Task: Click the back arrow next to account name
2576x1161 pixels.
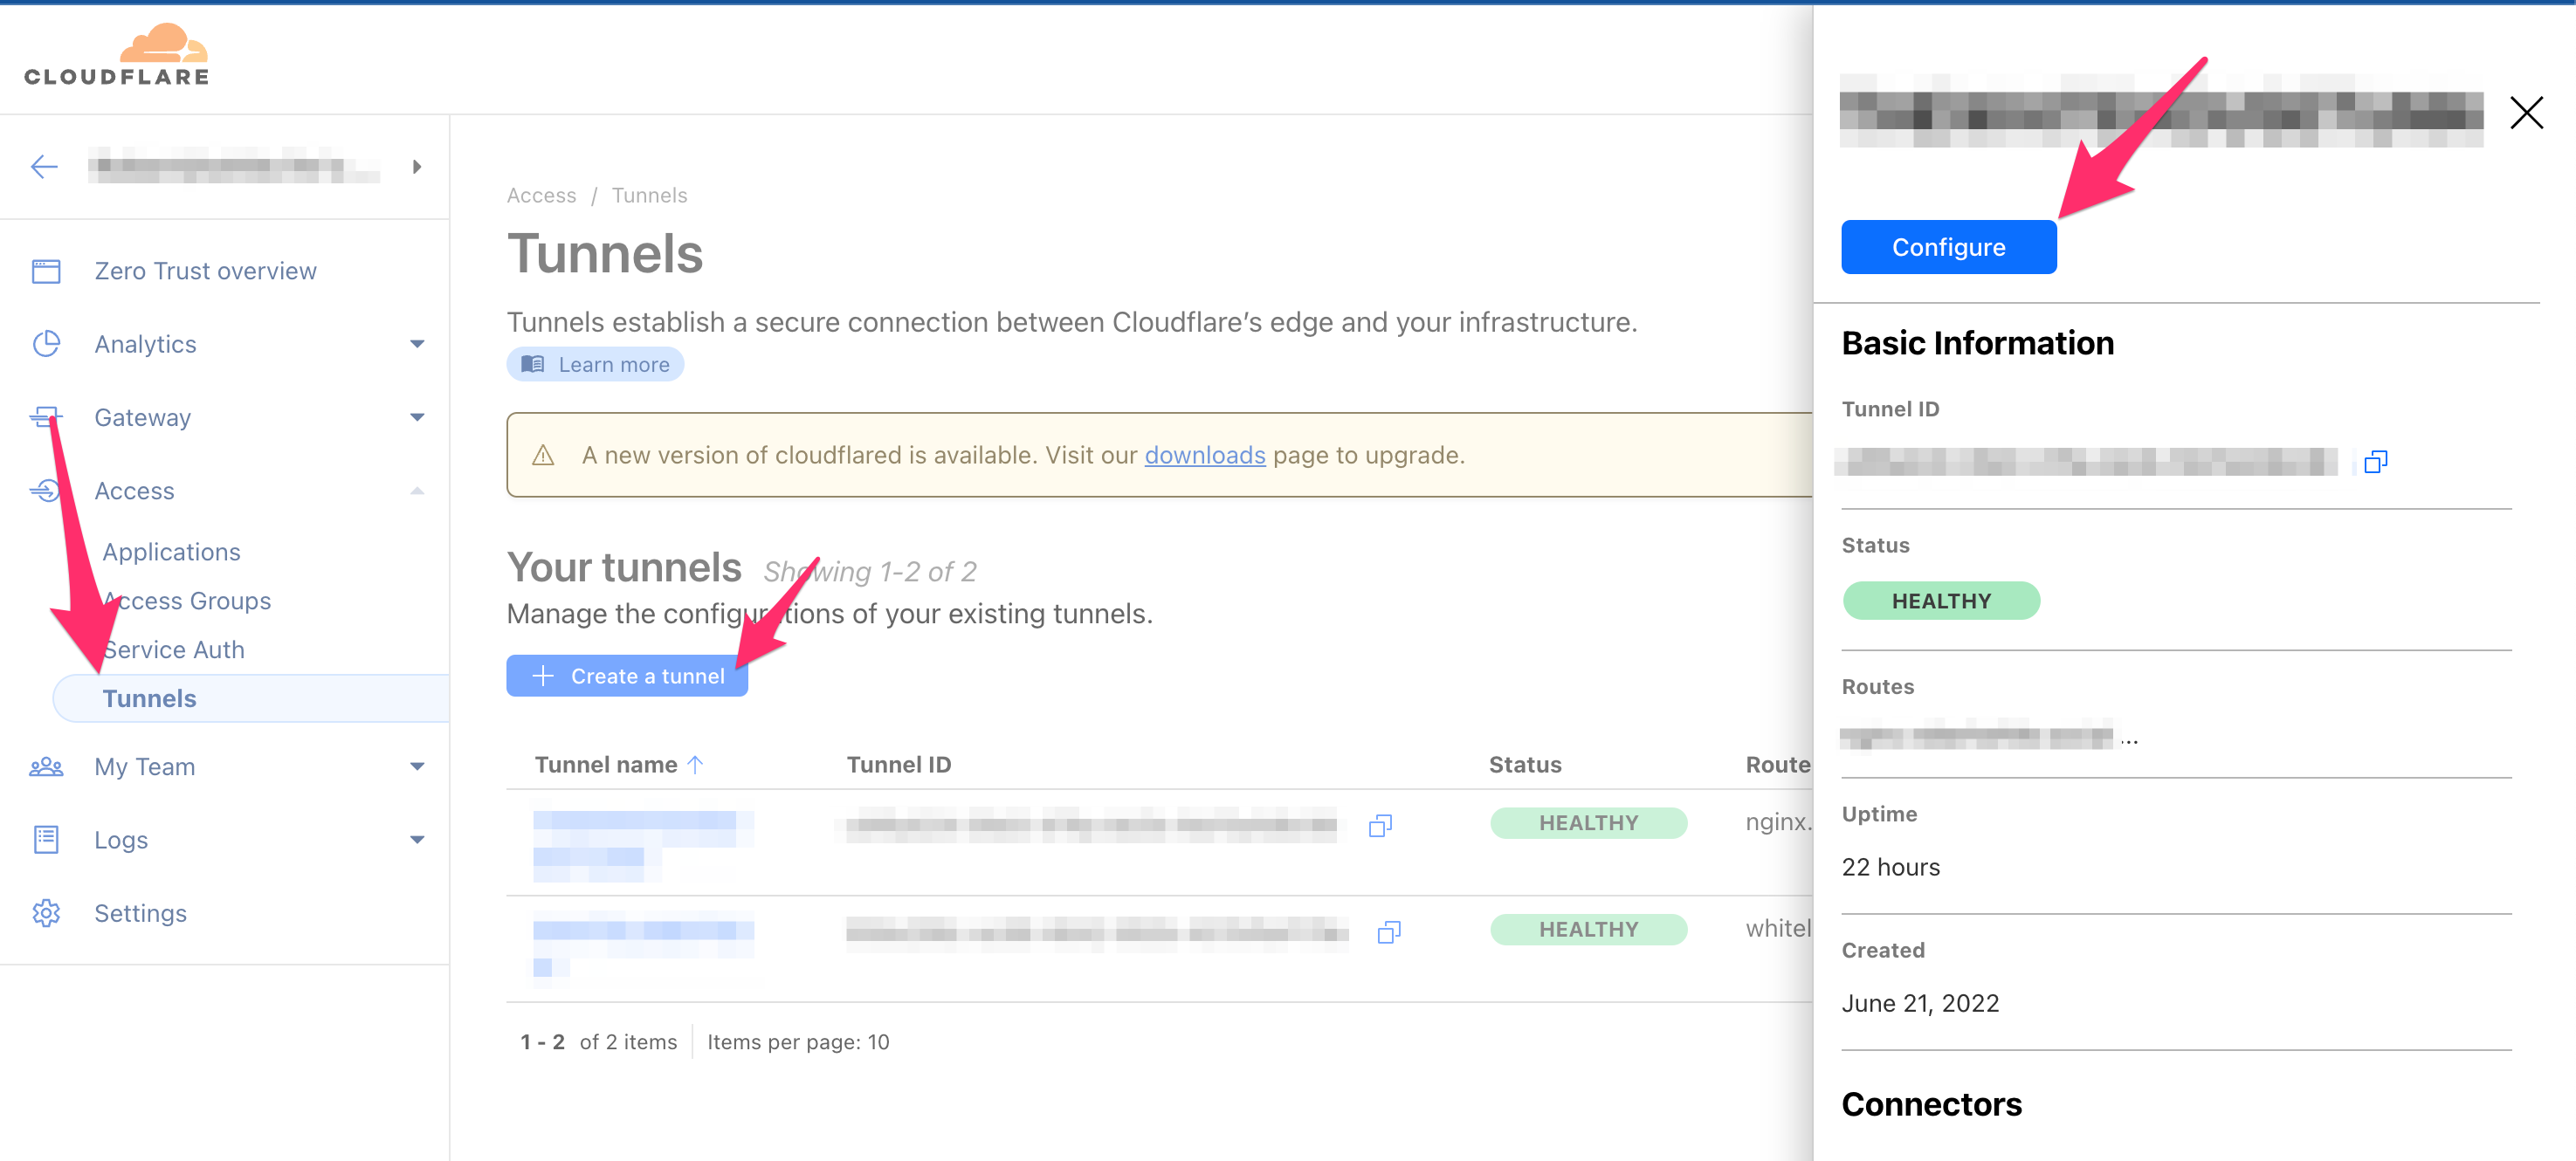Action: click(x=44, y=166)
